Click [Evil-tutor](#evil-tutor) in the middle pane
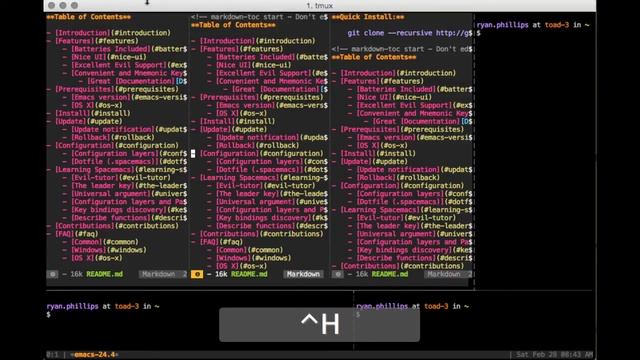 click(x=265, y=186)
